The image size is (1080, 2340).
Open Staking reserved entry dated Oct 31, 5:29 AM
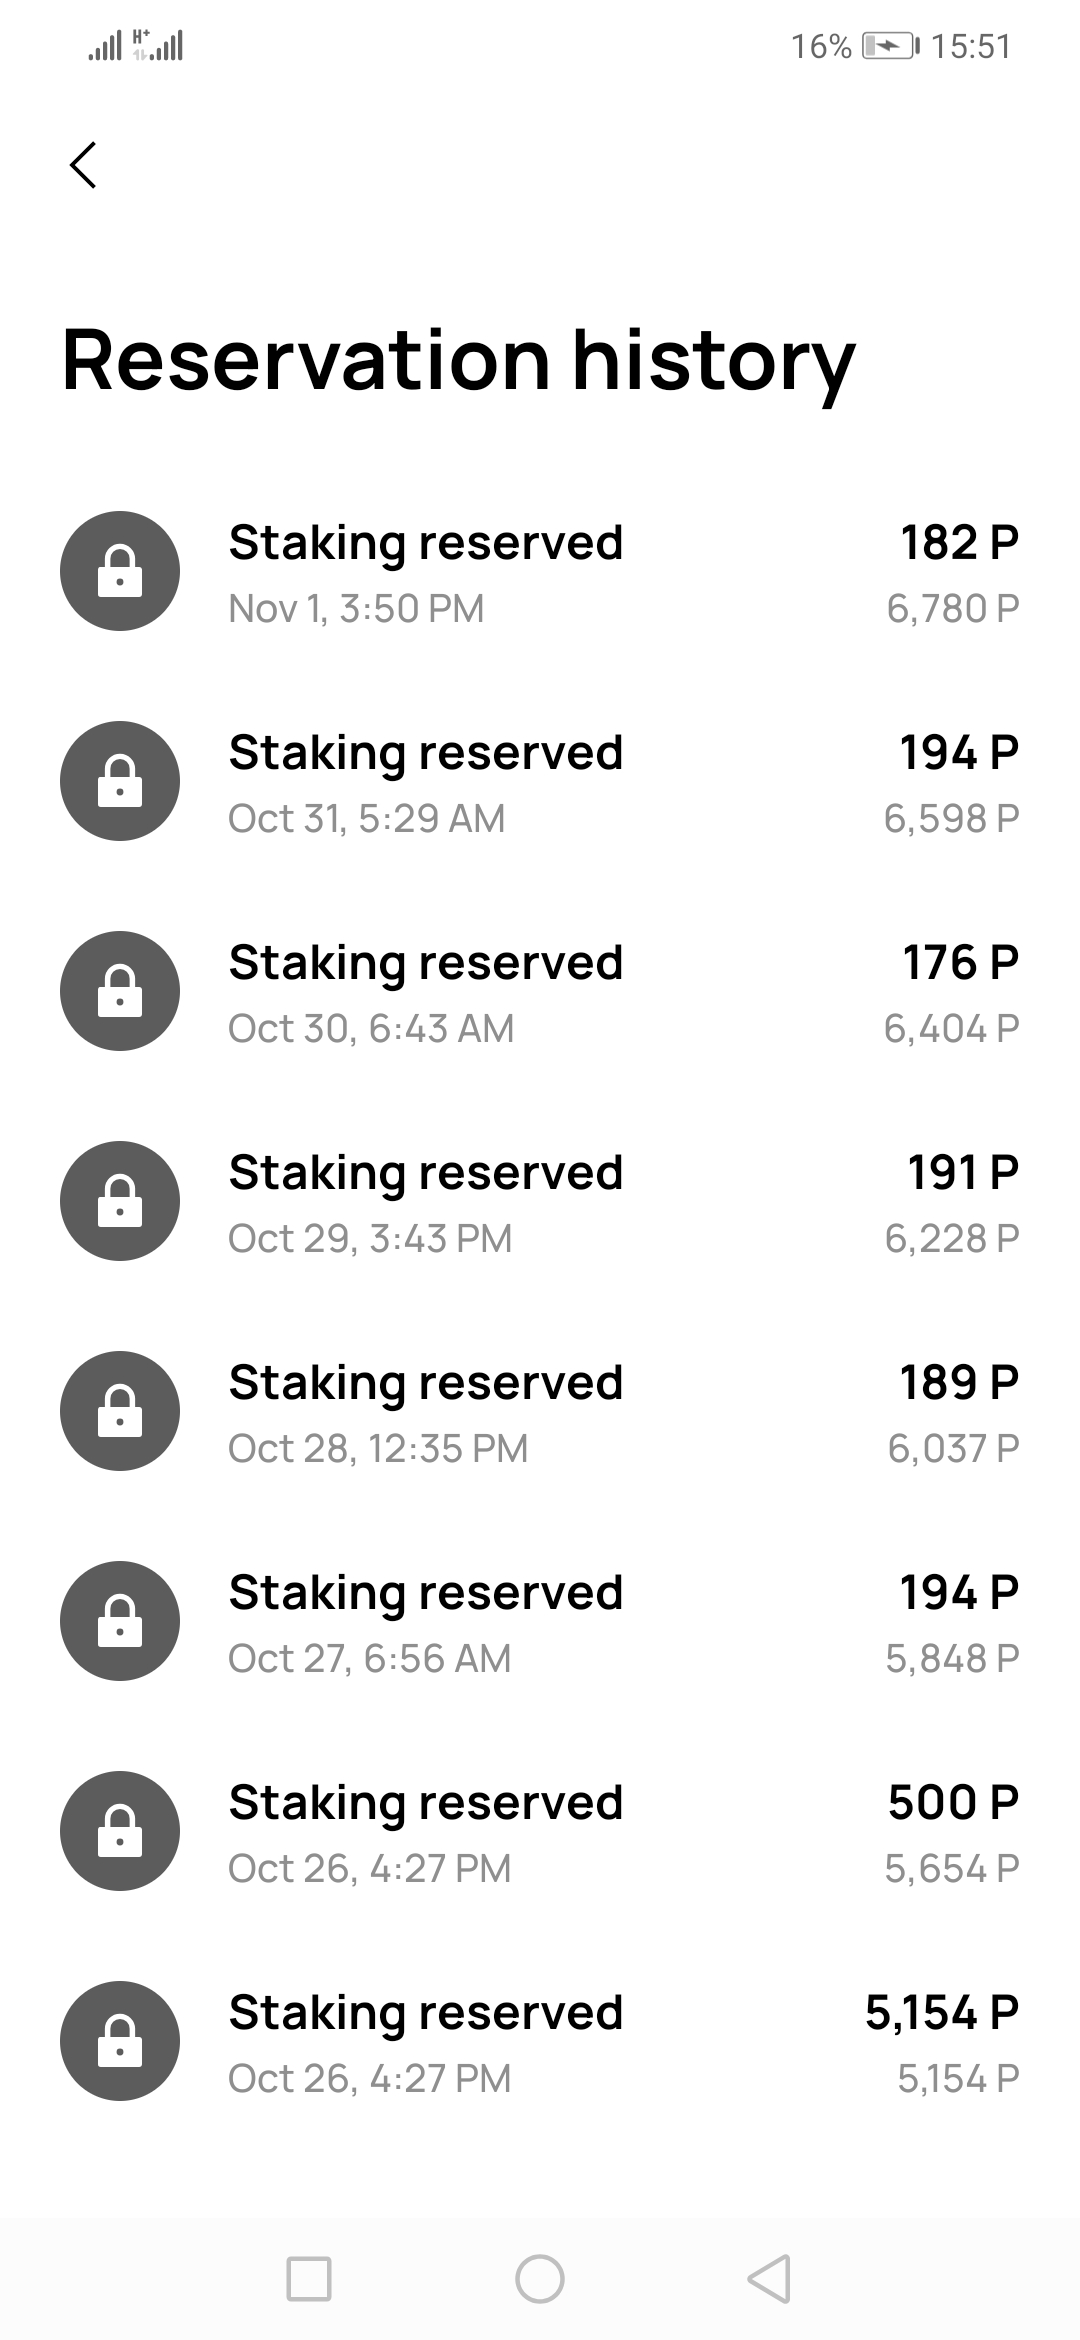(426, 754)
